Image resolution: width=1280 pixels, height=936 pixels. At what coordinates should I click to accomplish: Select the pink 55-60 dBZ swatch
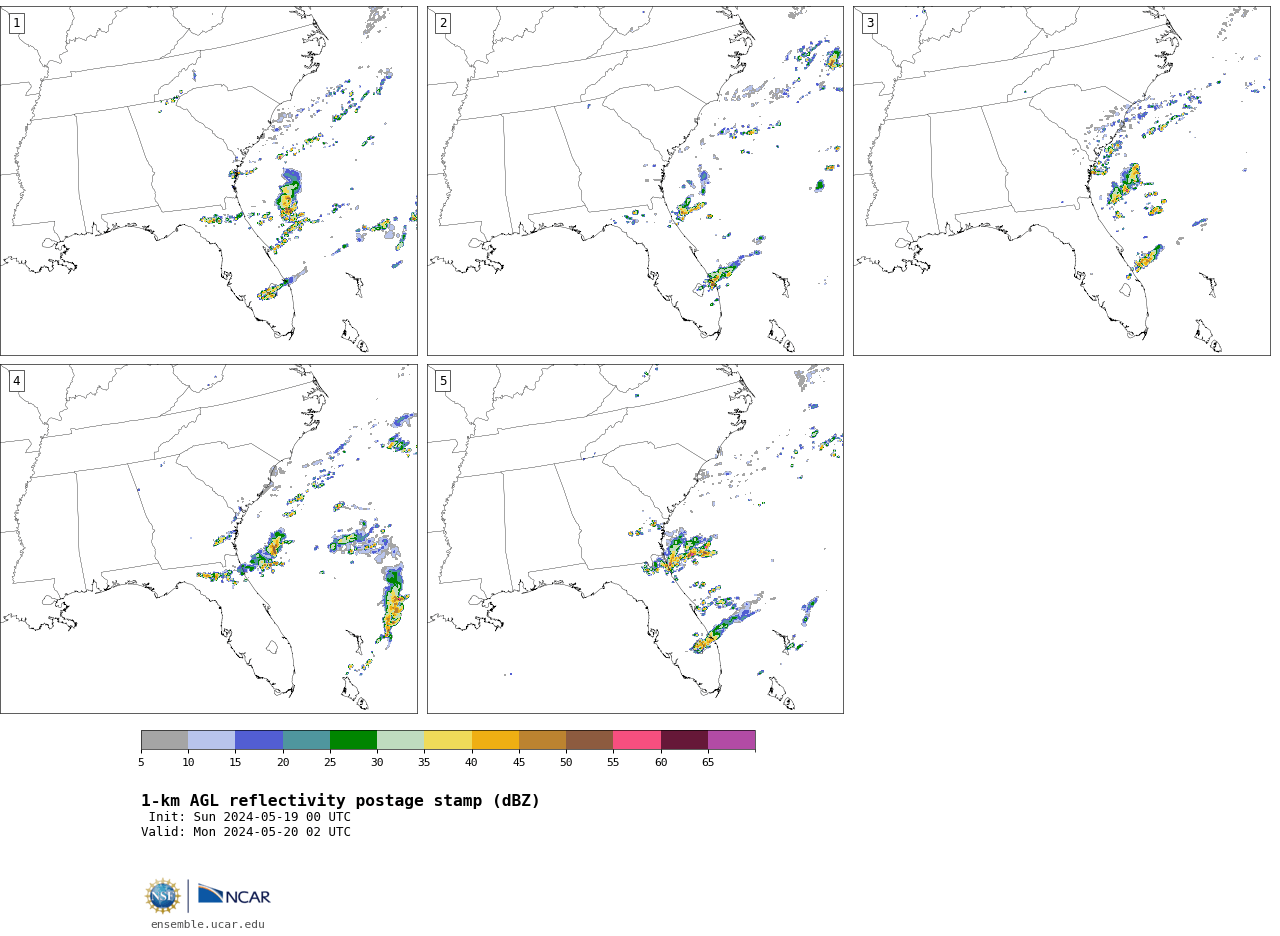pyautogui.click(x=637, y=740)
